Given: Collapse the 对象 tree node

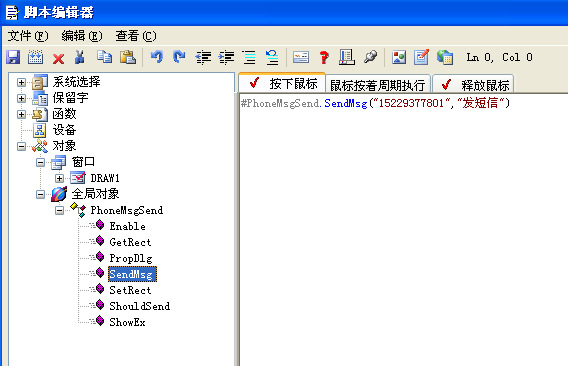Looking at the screenshot, I should (x=21, y=146).
